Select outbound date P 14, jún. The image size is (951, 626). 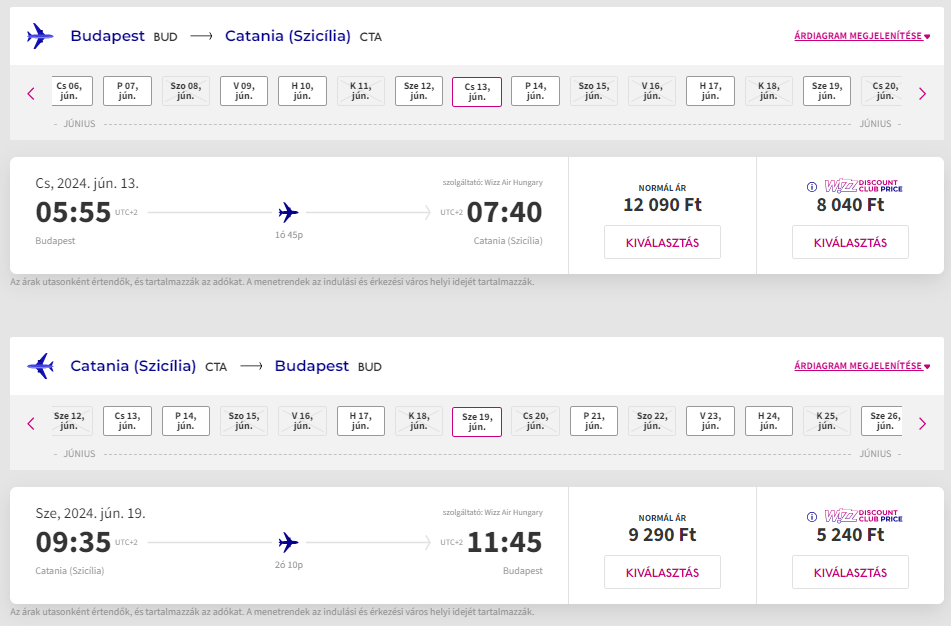coord(535,91)
